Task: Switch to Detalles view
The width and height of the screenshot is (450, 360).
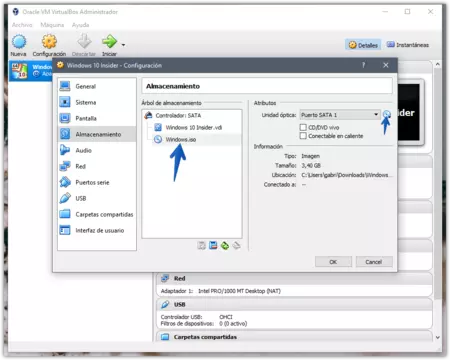Action: click(x=363, y=45)
